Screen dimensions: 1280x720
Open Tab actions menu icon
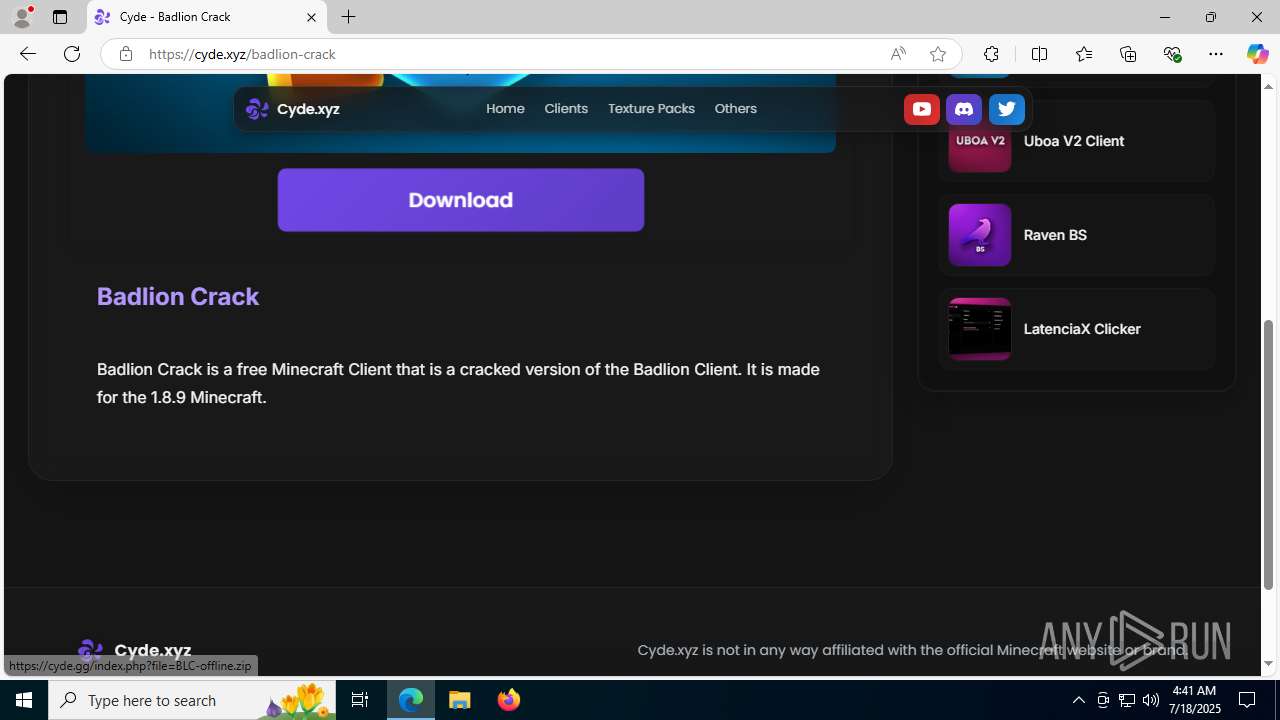[x=60, y=17]
